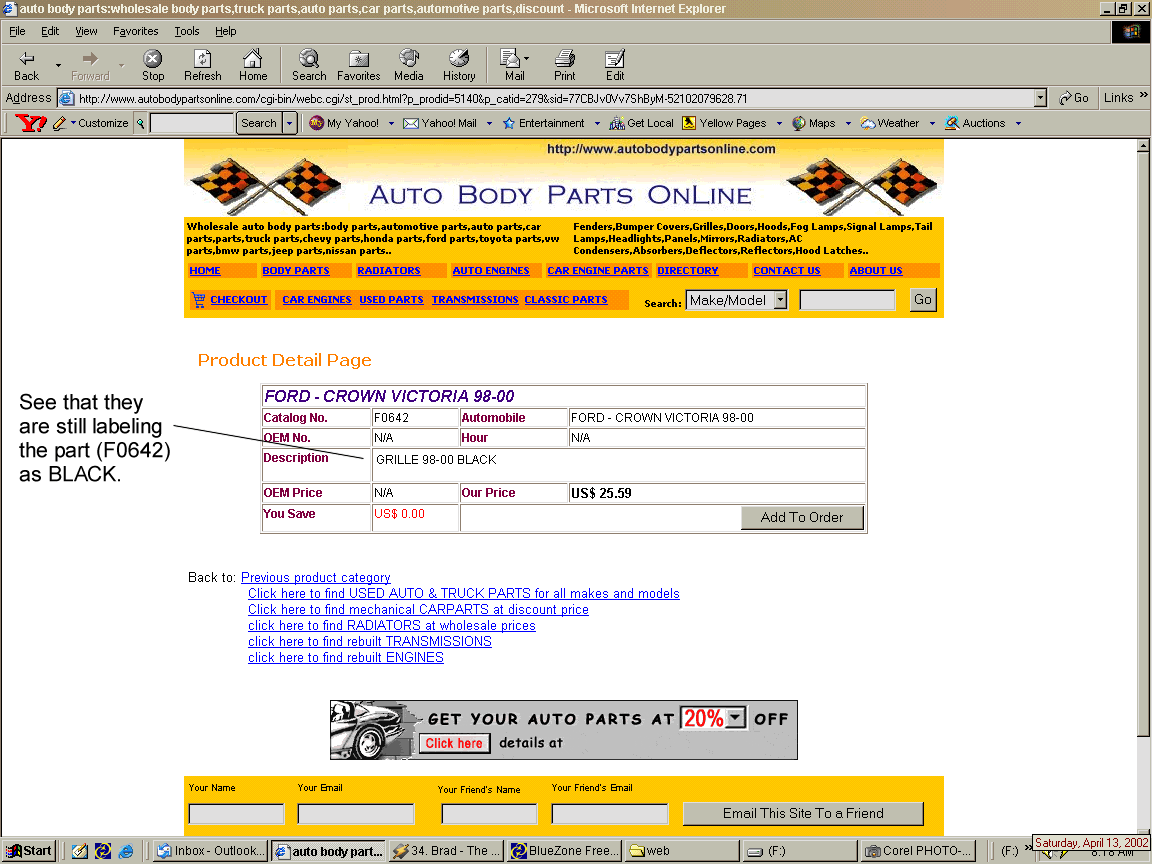Image resolution: width=1152 pixels, height=864 pixels.
Task: Click the Mail toolbar icon
Action: 511,65
